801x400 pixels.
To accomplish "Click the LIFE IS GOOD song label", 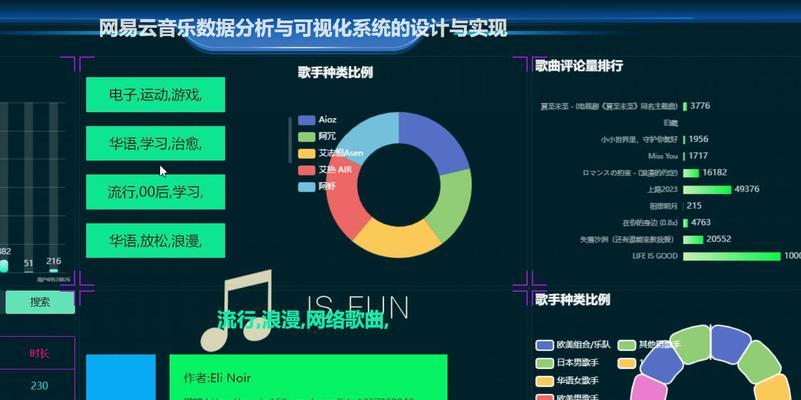I will tap(655, 256).
